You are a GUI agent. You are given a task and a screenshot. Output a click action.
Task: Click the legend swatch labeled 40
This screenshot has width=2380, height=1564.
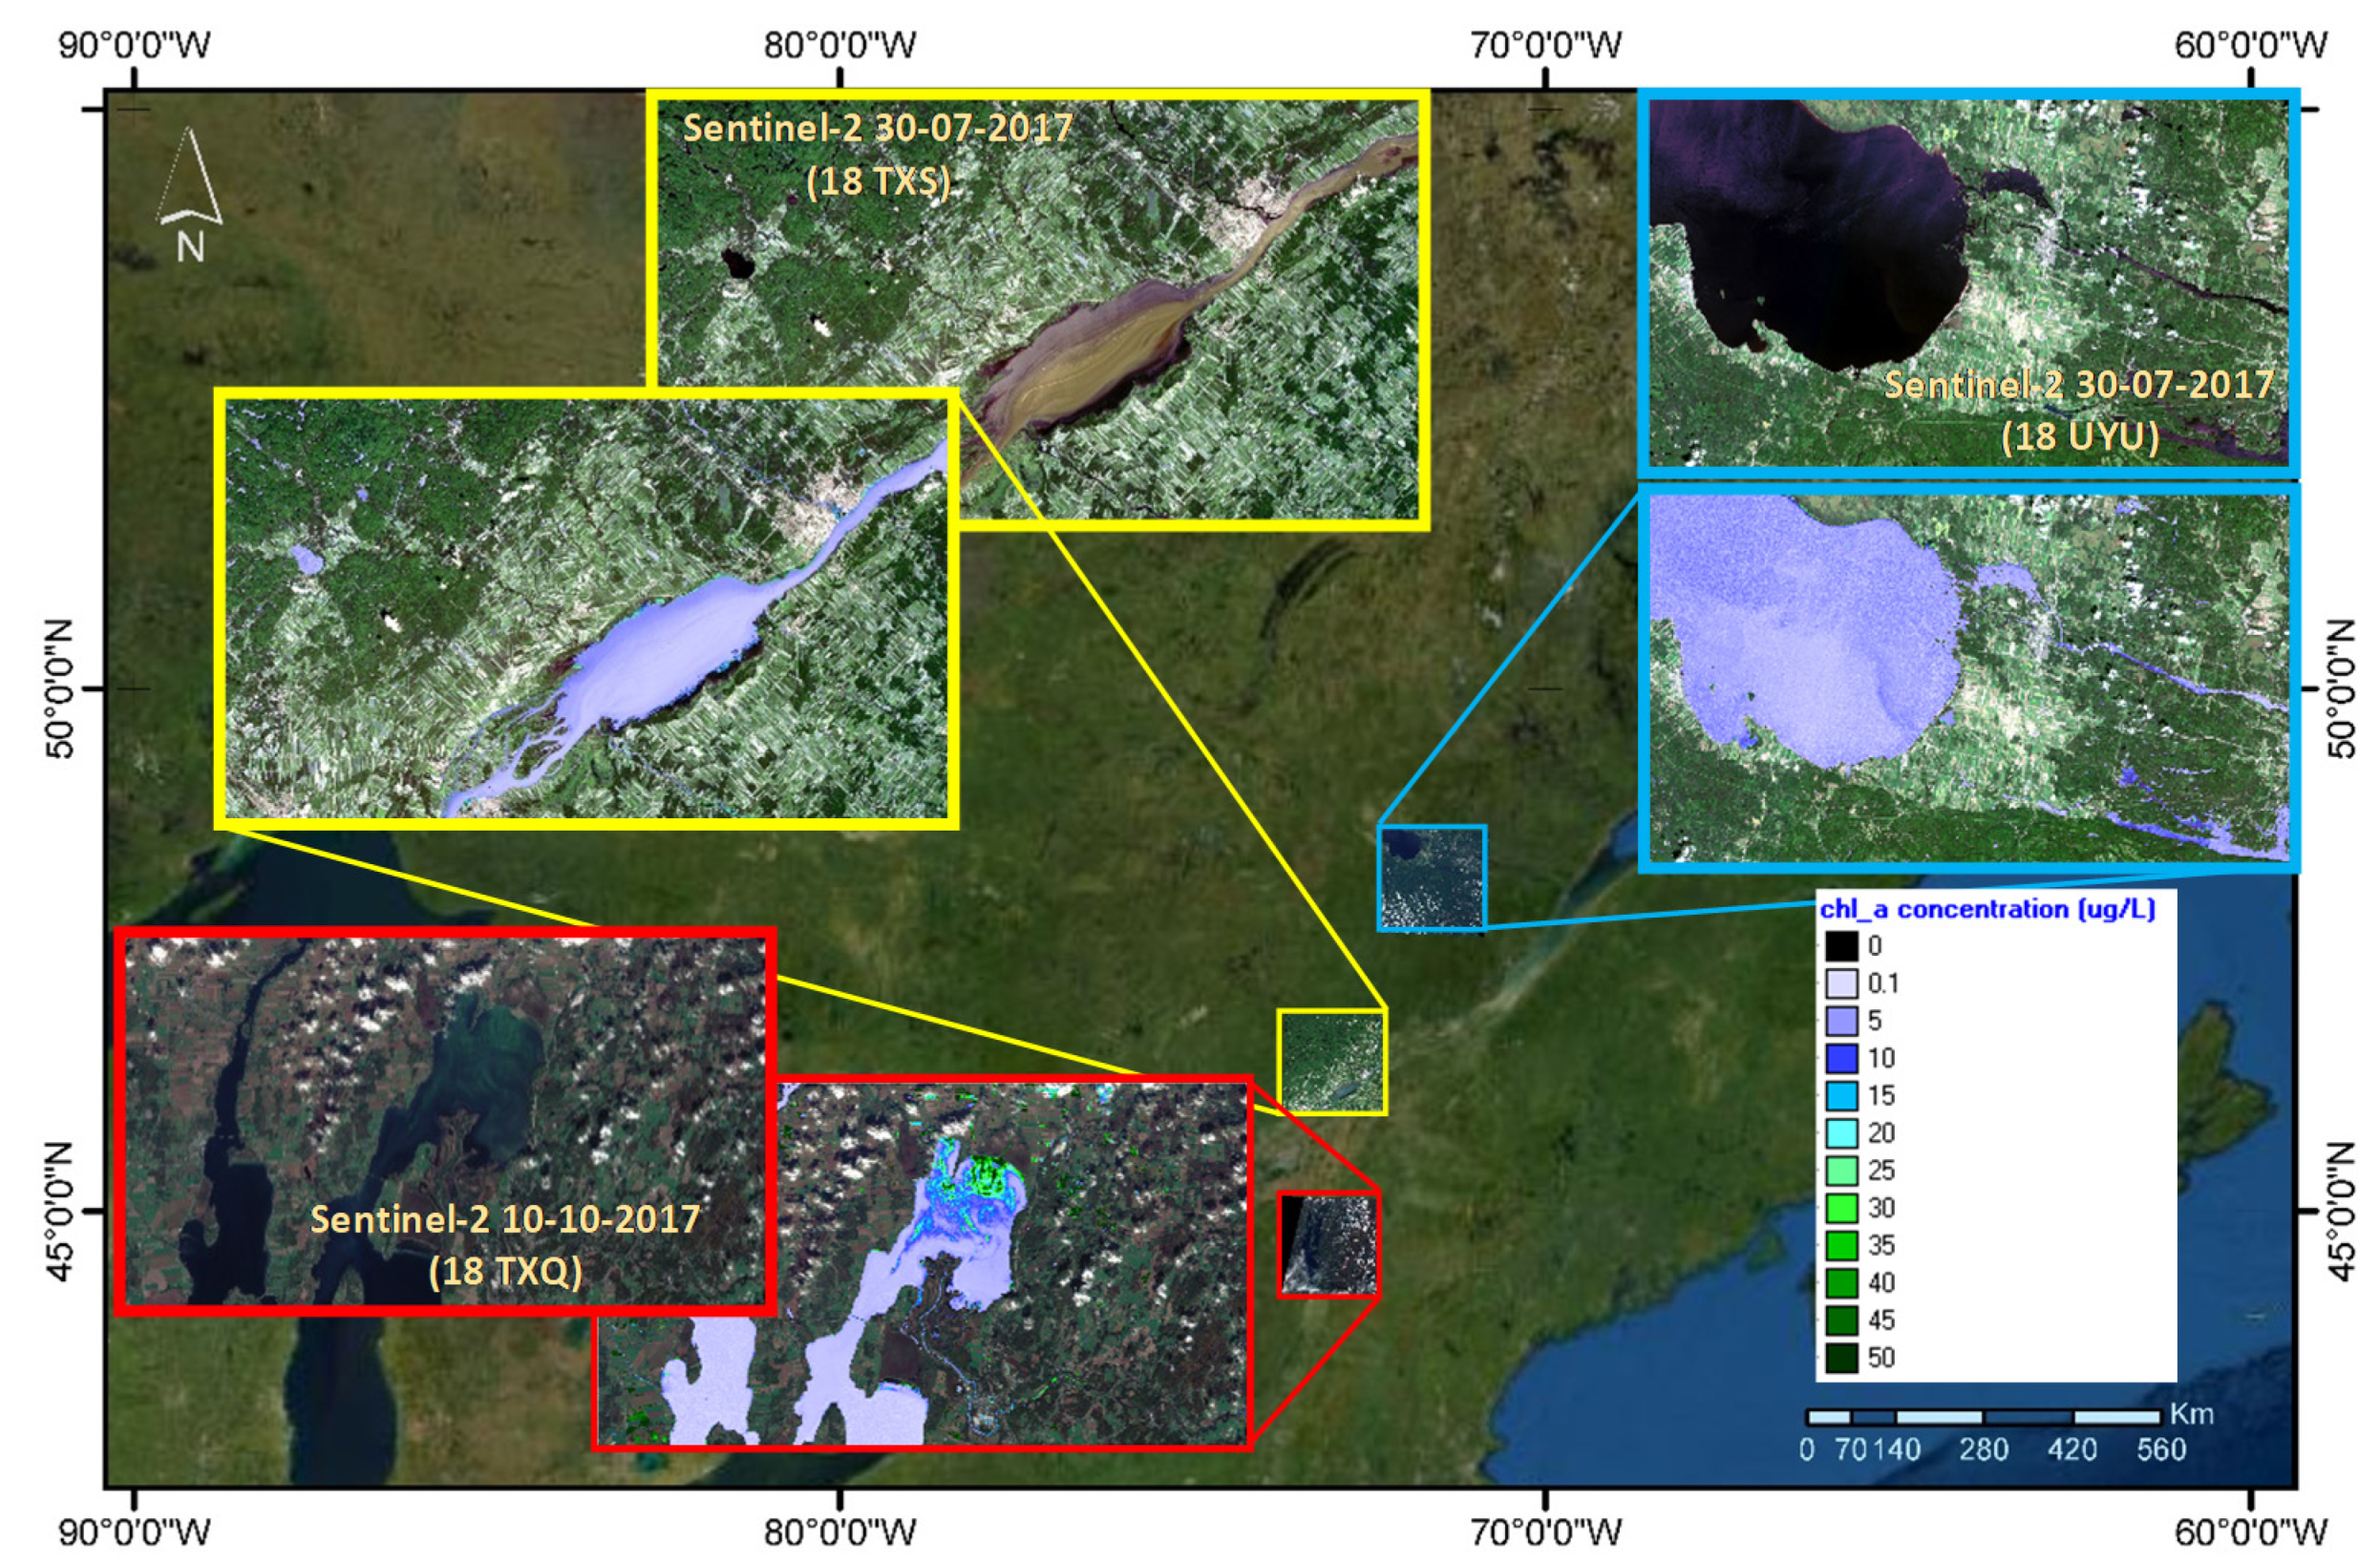1842,1283
